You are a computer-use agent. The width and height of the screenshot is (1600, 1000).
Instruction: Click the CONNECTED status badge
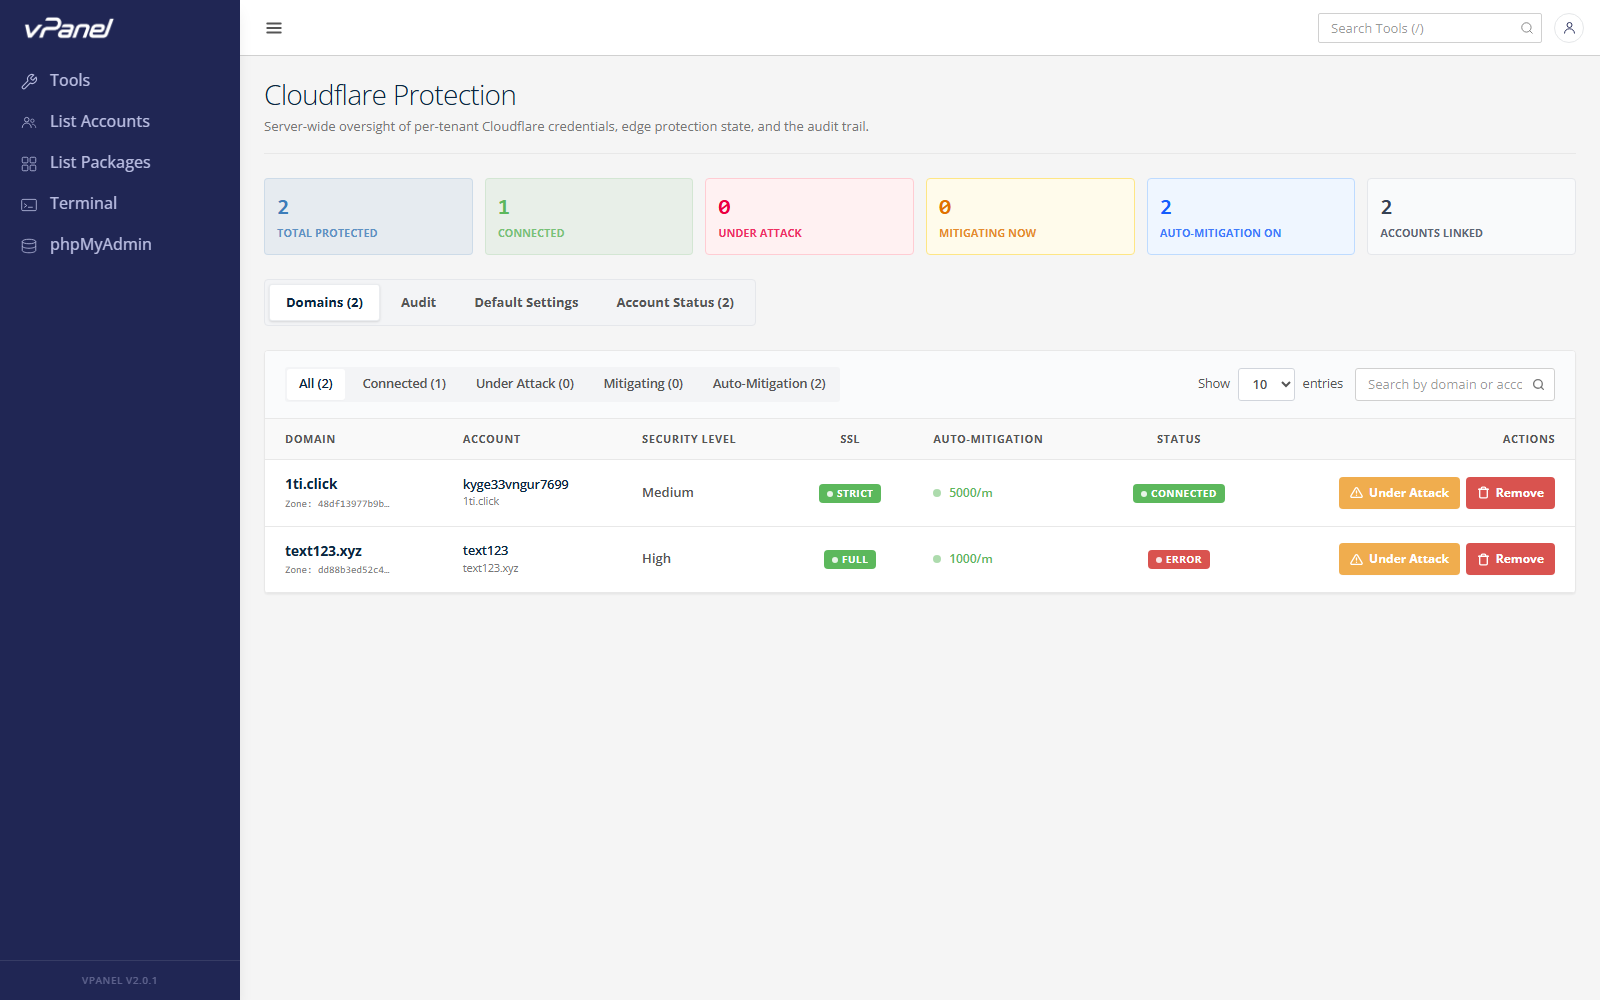(1179, 493)
